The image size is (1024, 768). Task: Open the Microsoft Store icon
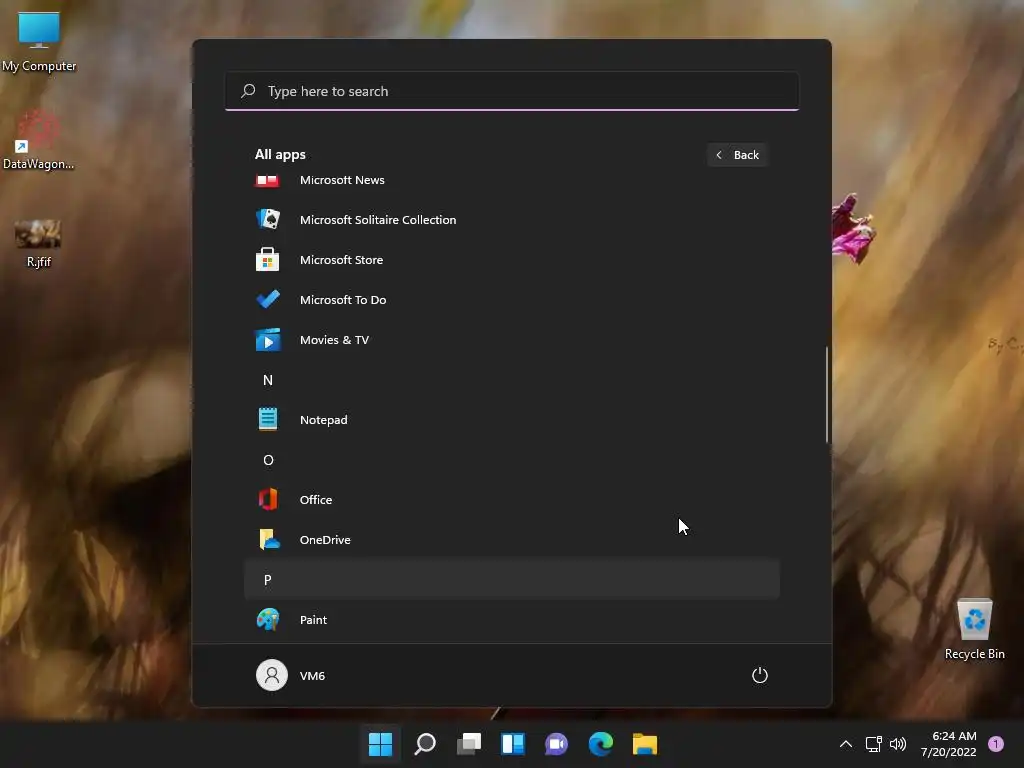[x=268, y=259]
